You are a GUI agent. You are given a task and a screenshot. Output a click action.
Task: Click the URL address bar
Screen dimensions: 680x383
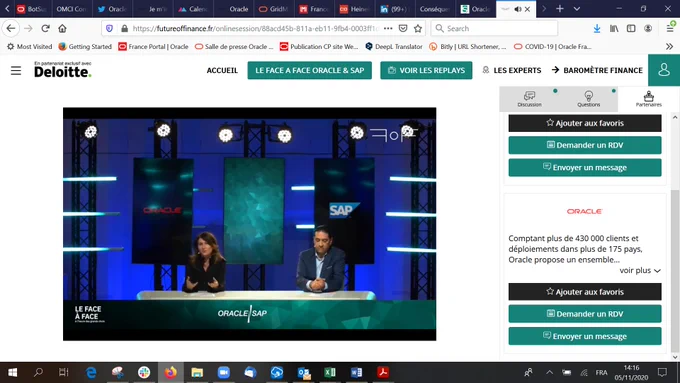(256, 28)
